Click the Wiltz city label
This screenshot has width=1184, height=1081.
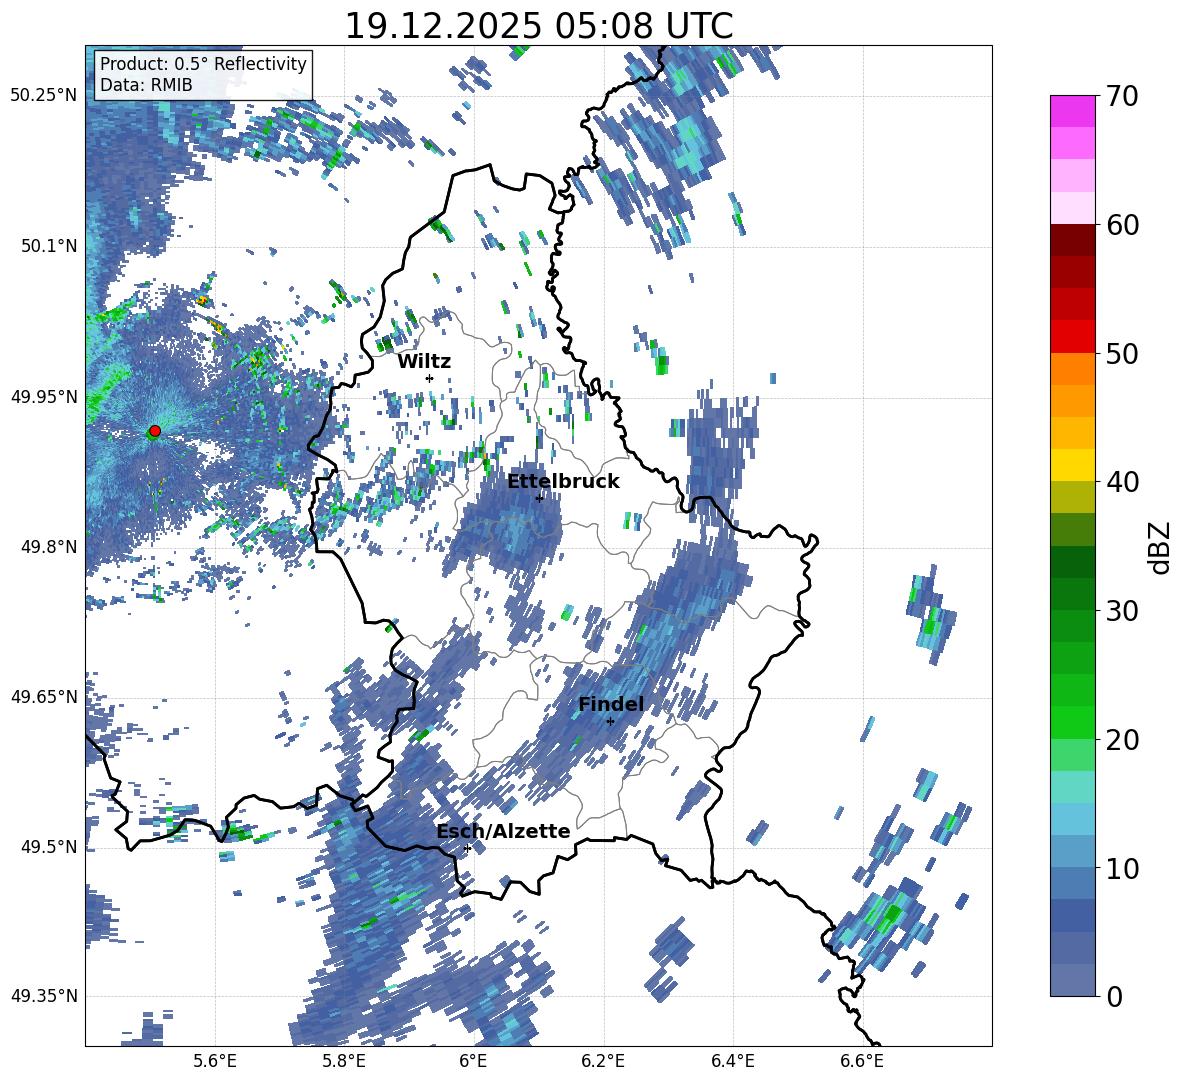[x=424, y=362]
